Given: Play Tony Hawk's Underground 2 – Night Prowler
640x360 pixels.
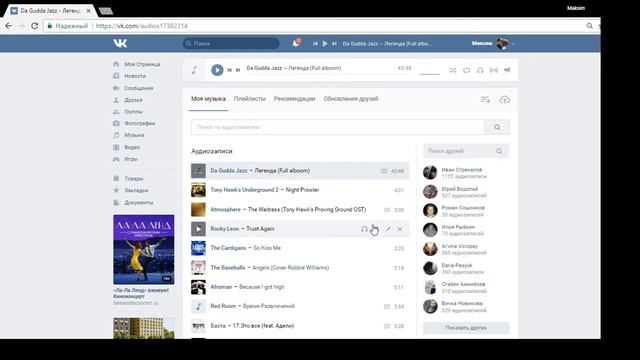Looking at the screenshot, I should [198, 190].
